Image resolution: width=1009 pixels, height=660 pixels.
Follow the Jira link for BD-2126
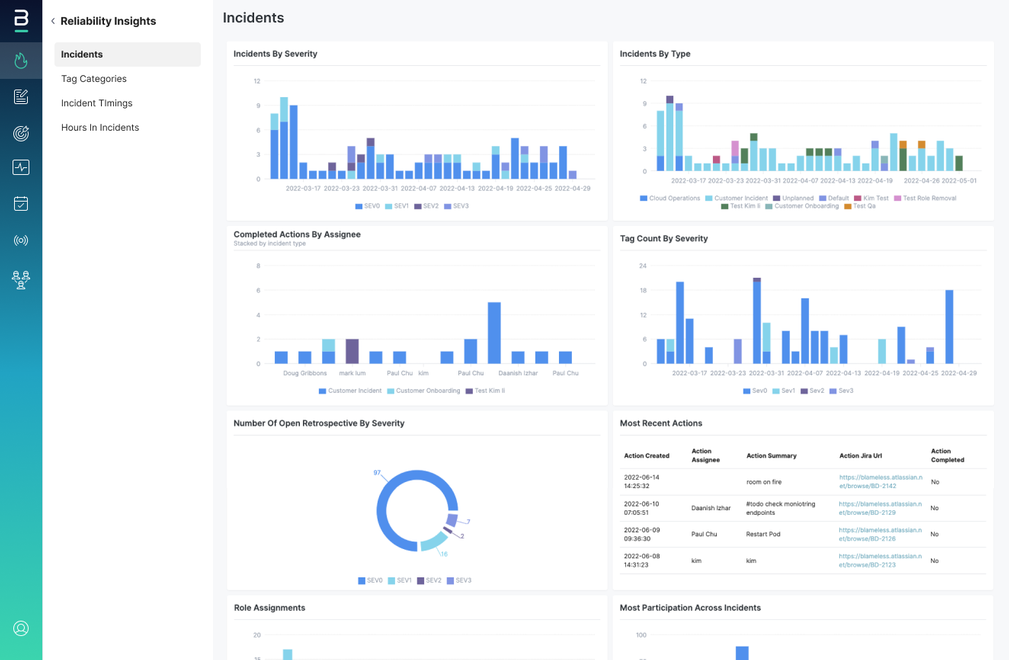click(882, 534)
